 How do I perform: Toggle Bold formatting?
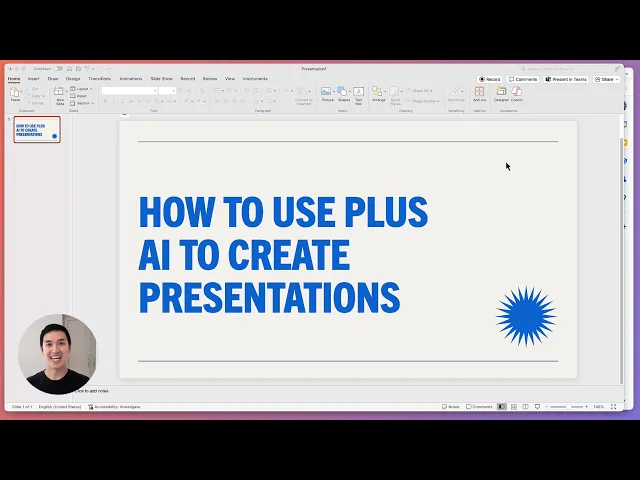tap(105, 101)
